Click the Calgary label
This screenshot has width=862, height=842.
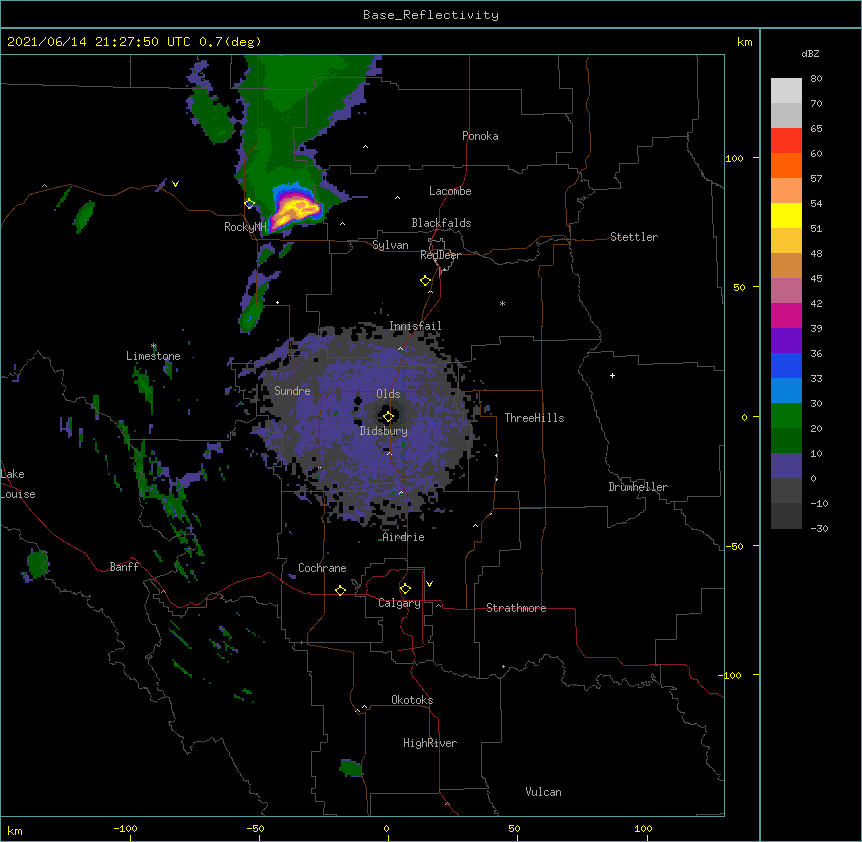pos(400,603)
